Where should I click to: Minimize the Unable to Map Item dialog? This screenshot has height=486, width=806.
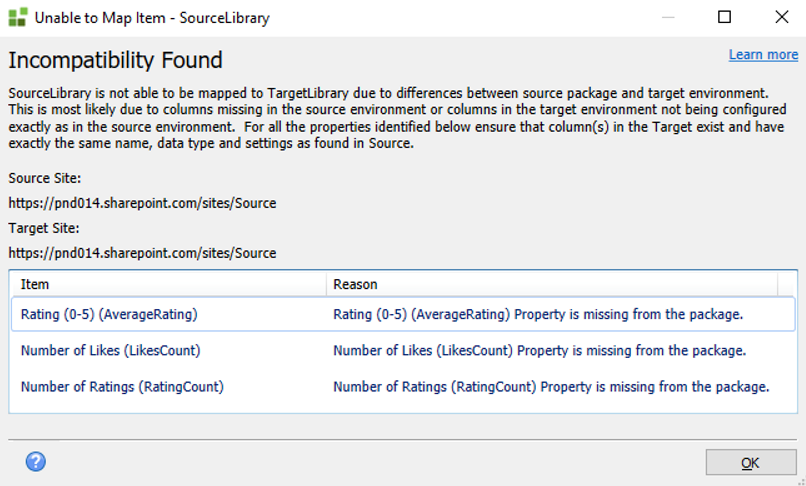point(669,17)
